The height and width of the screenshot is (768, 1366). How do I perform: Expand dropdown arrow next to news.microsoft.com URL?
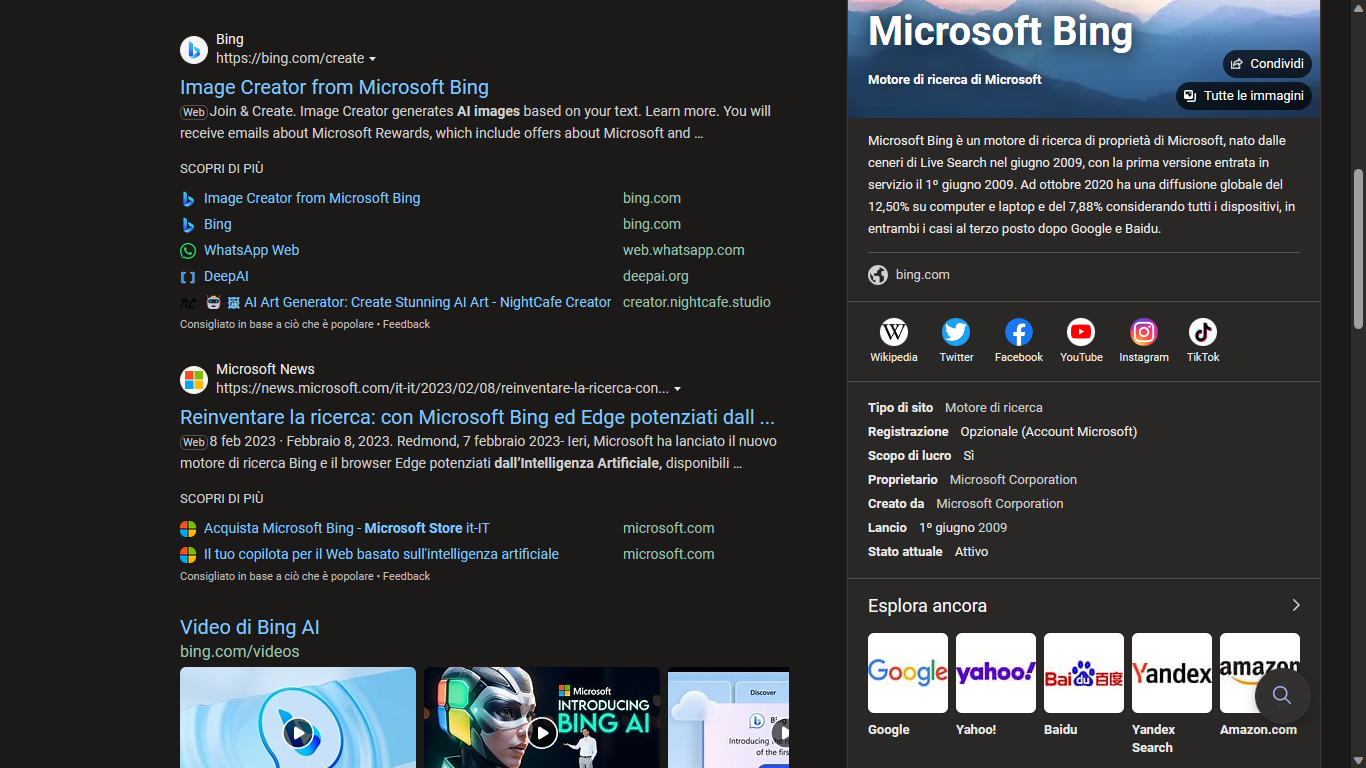tap(678, 389)
